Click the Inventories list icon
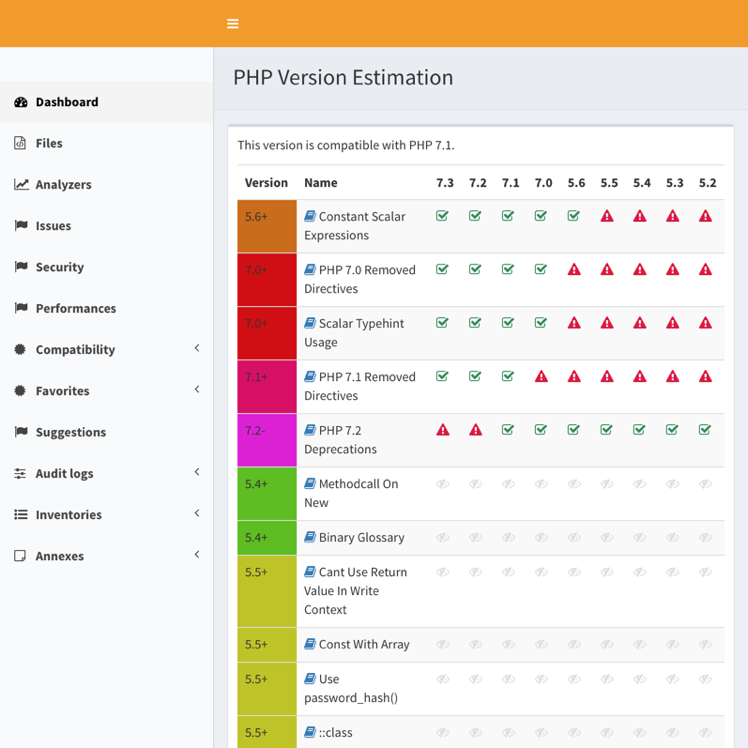This screenshot has width=748, height=748. (21, 514)
